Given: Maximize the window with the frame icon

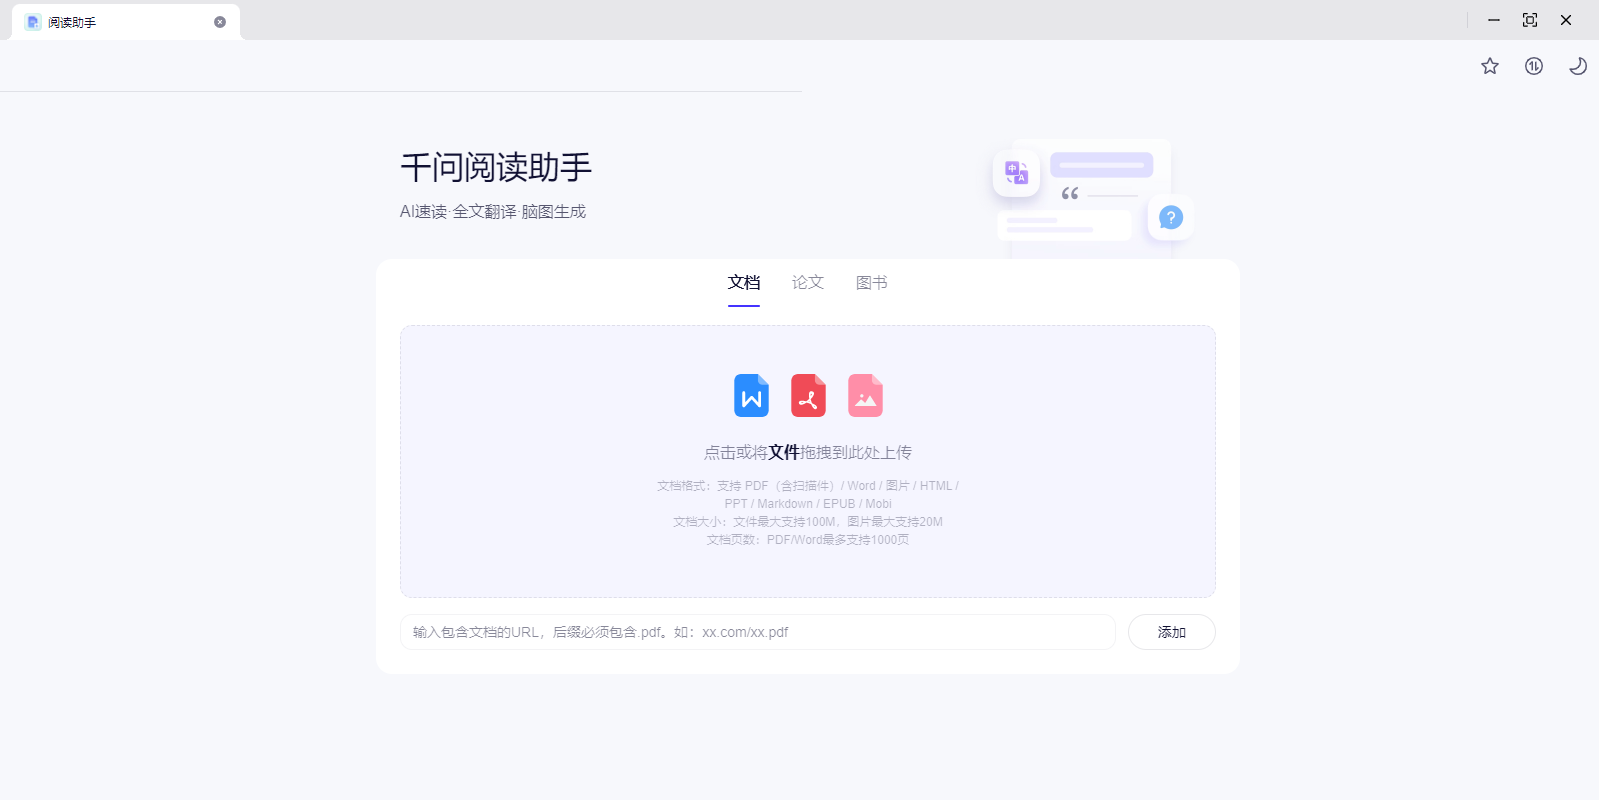Looking at the screenshot, I should (x=1530, y=20).
